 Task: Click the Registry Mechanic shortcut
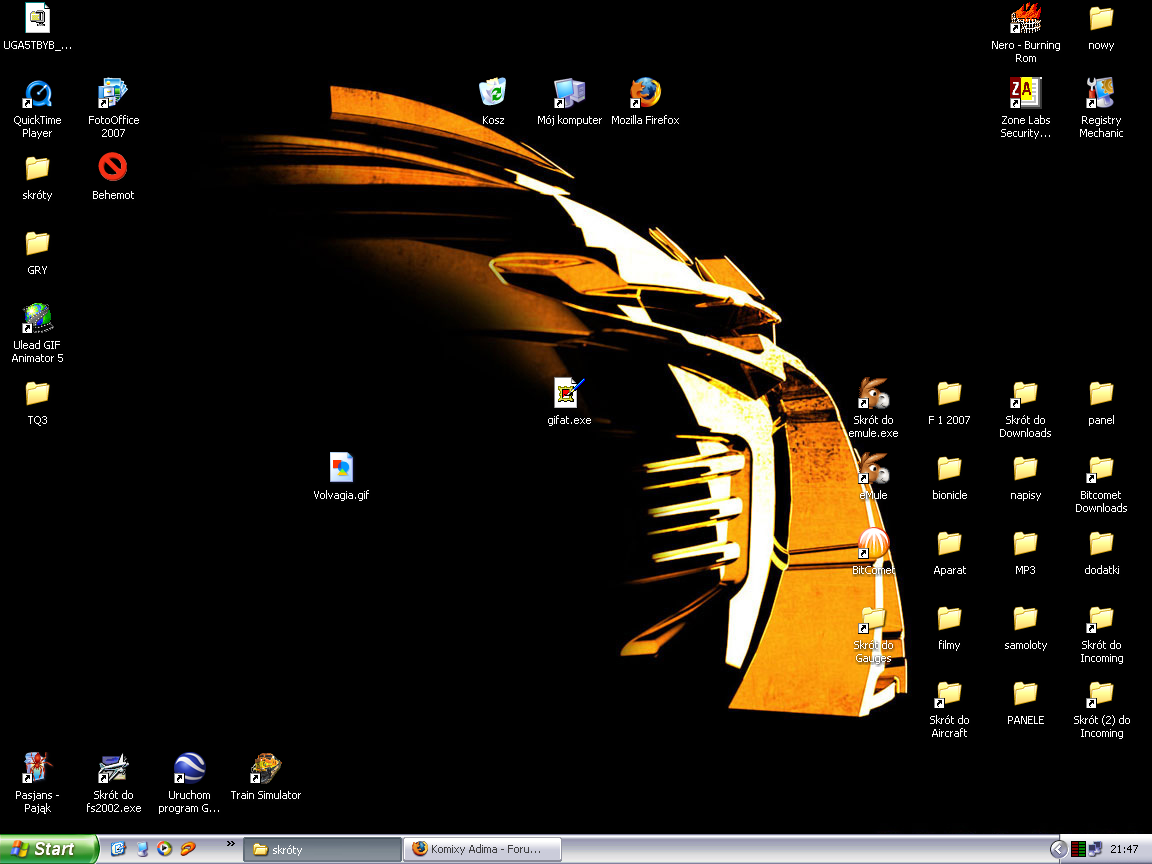(1101, 94)
